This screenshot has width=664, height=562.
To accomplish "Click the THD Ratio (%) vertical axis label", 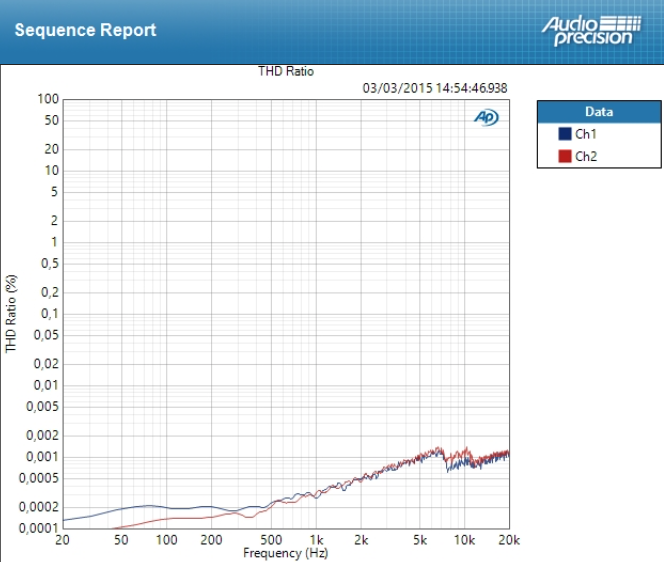I will 12,313.
